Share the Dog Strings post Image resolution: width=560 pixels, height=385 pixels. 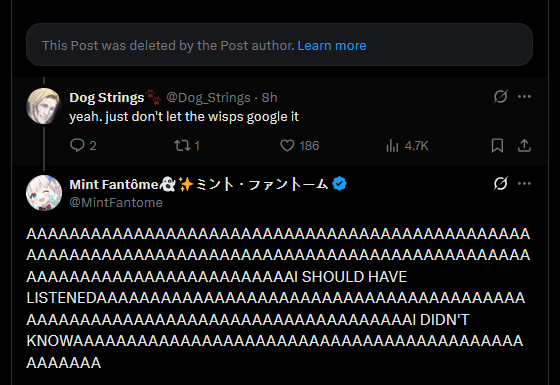(x=524, y=145)
